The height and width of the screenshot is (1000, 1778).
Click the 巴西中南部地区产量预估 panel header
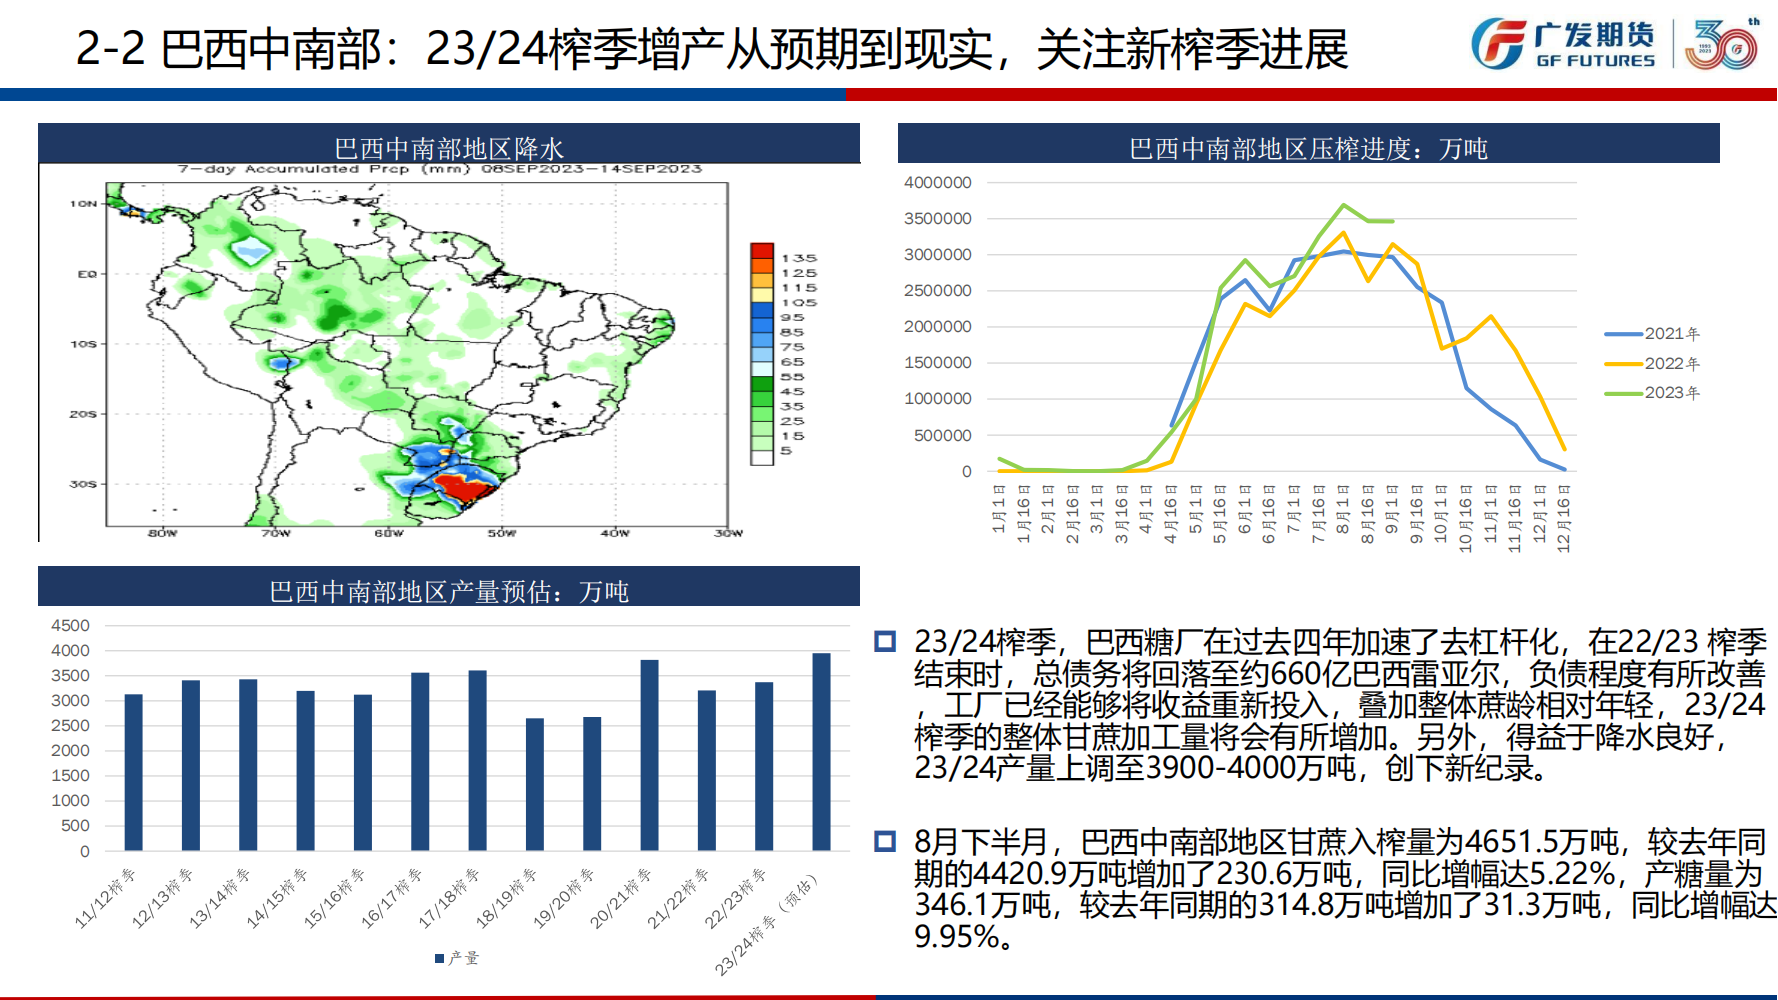pyautogui.click(x=449, y=590)
